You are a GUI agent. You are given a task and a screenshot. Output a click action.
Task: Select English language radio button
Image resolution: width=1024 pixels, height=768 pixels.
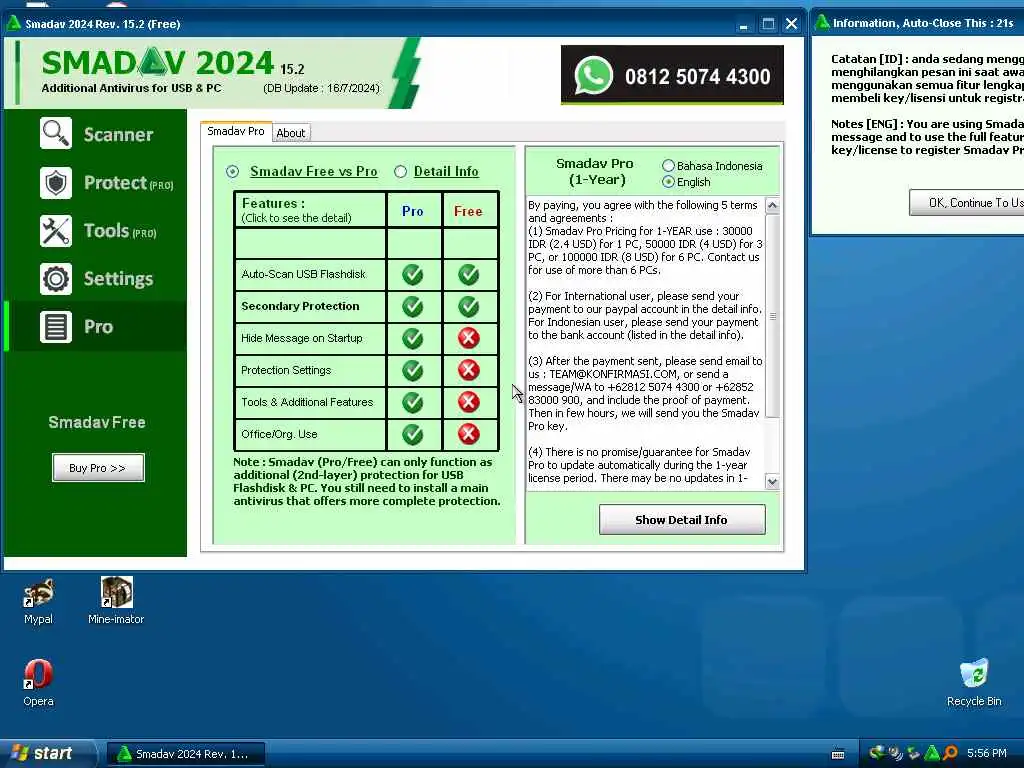[x=668, y=182]
